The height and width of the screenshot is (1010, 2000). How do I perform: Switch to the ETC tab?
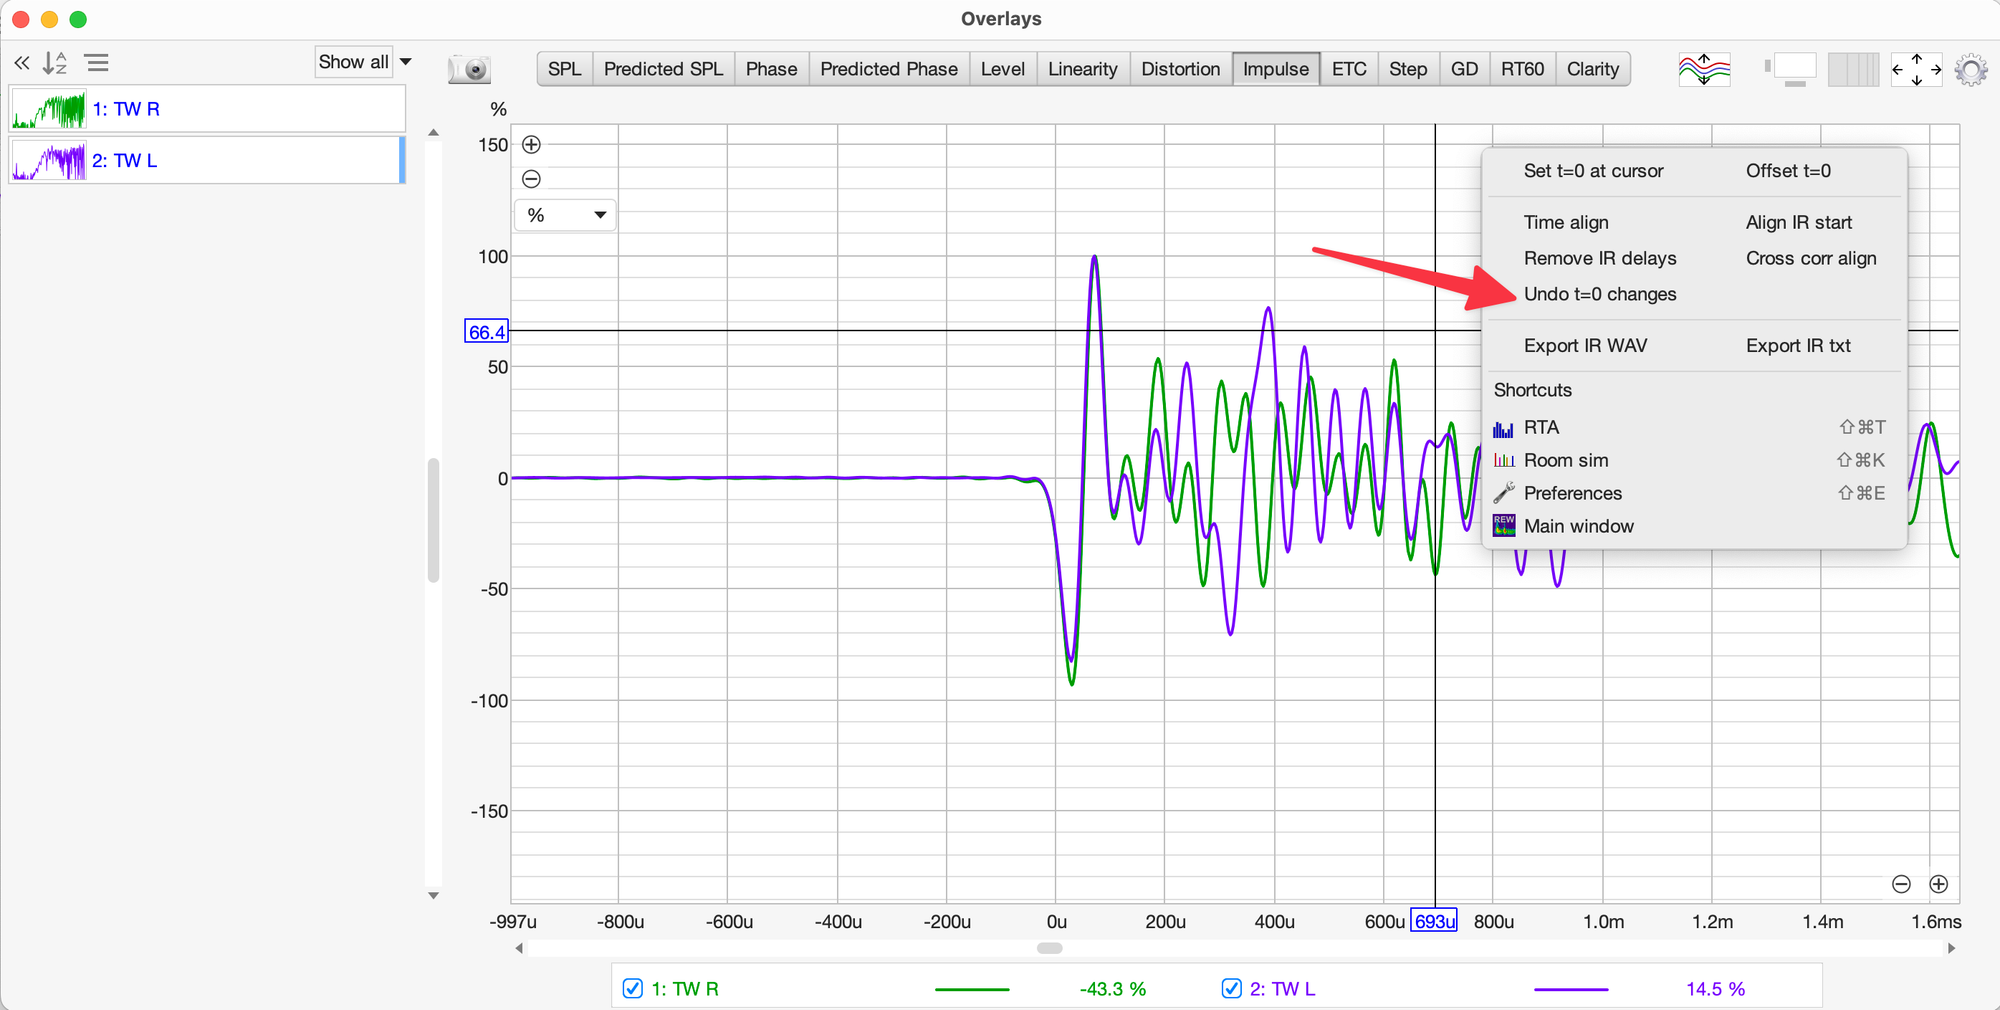point(1348,69)
